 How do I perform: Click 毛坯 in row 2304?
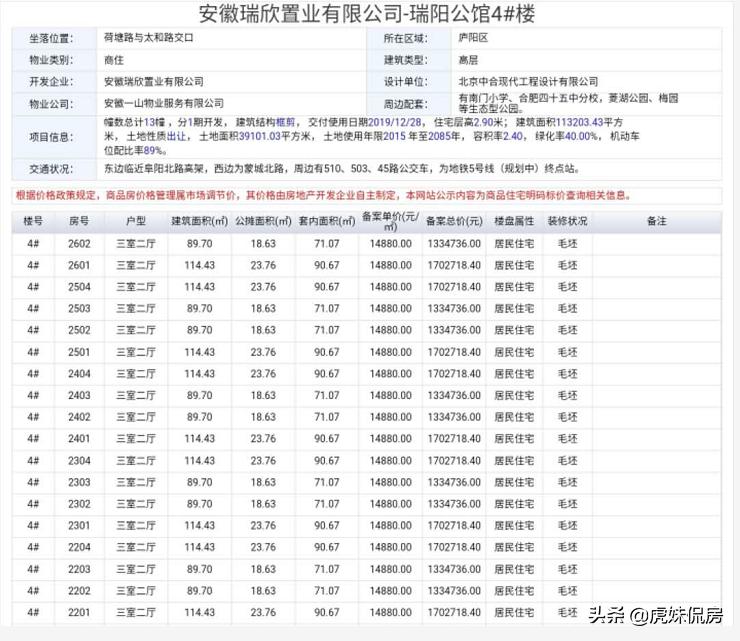[x=568, y=461]
